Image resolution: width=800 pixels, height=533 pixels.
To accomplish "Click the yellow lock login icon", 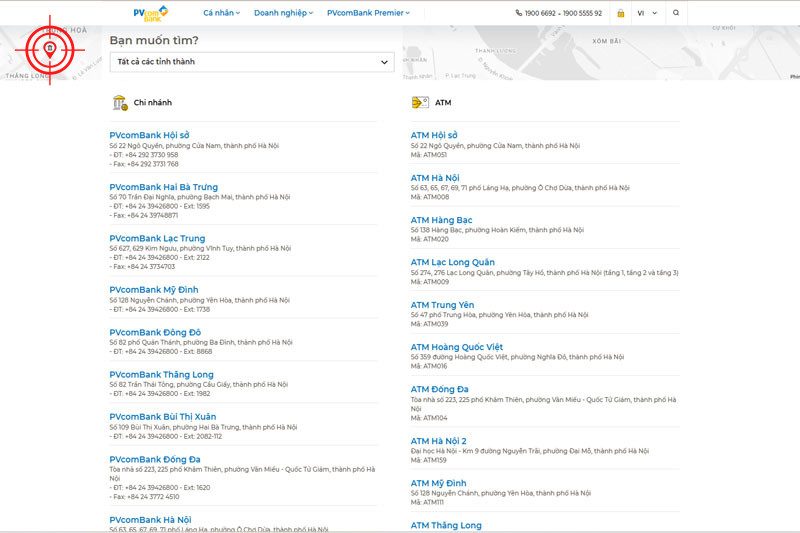I will click(620, 13).
